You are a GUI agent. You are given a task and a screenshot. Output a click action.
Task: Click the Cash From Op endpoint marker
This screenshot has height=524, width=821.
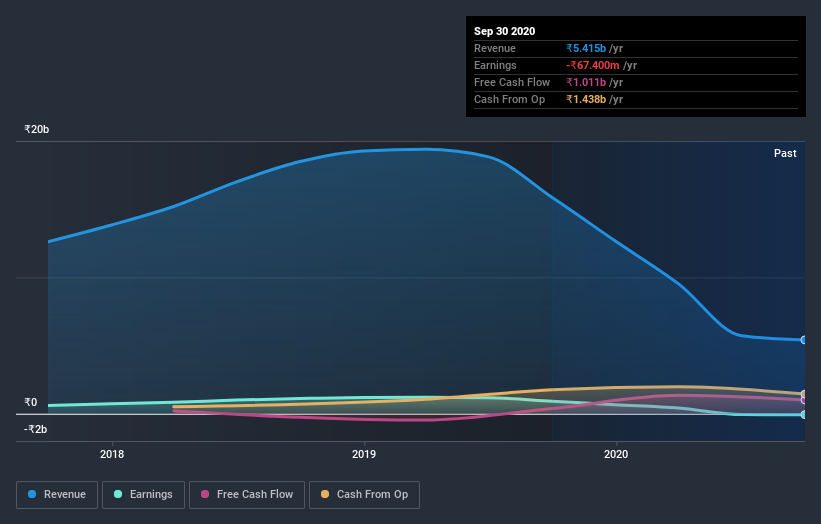pyautogui.click(x=804, y=394)
